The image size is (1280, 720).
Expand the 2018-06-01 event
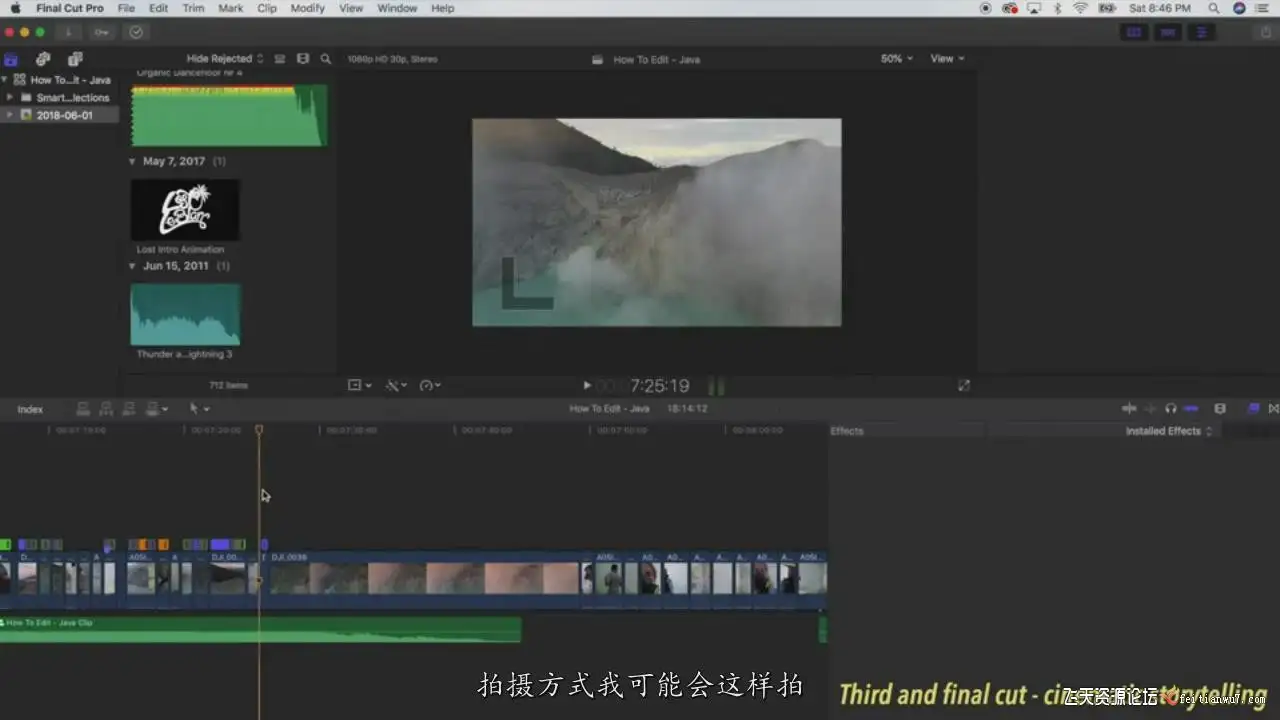(x=10, y=115)
